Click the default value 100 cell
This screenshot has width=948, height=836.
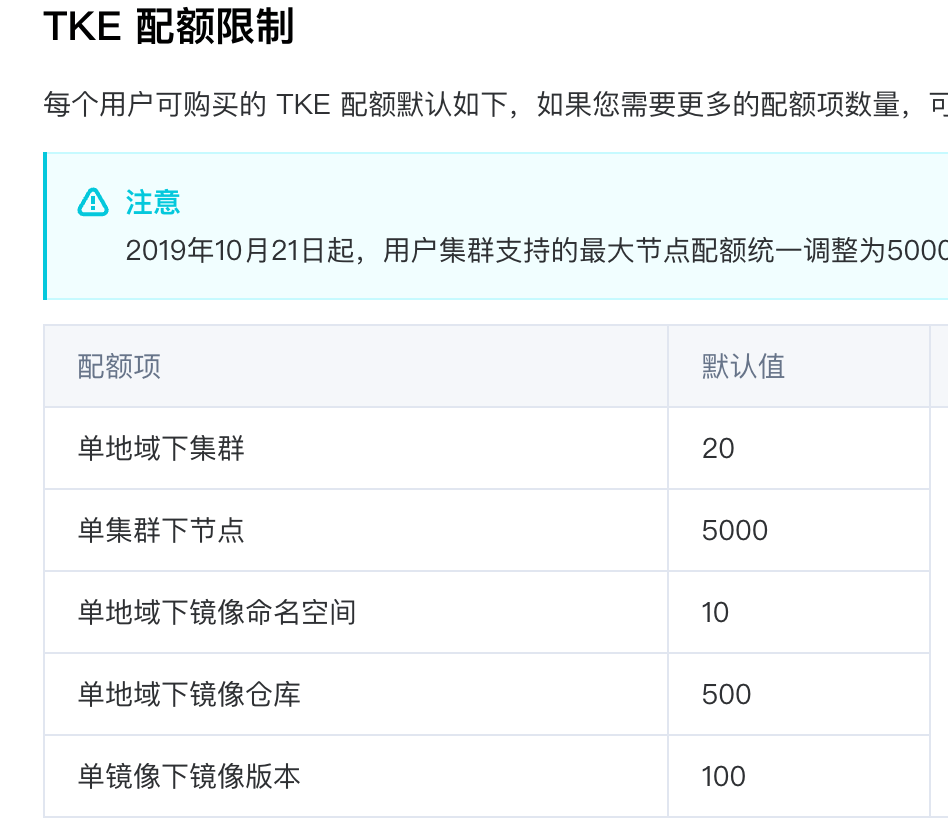pyautogui.click(x=724, y=776)
